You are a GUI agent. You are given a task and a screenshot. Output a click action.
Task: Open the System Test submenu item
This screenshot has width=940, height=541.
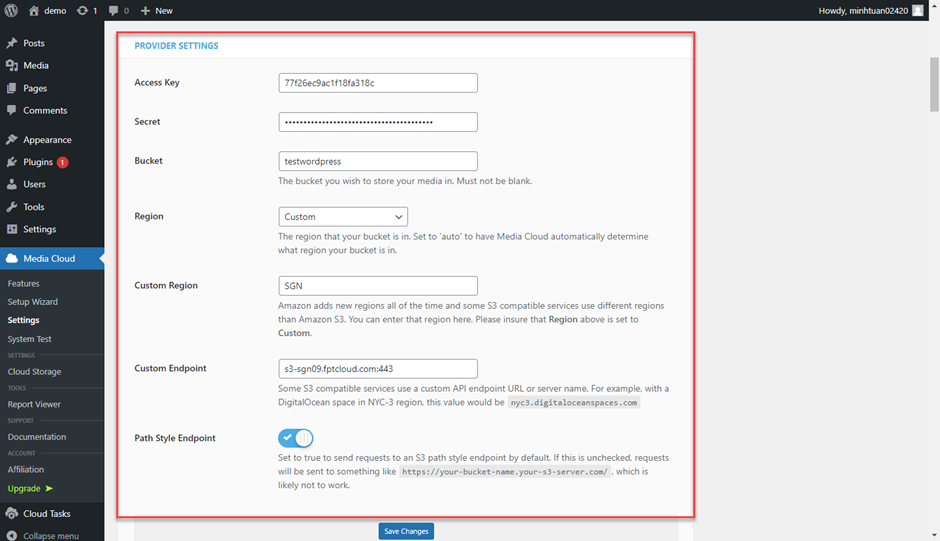(x=29, y=339)
